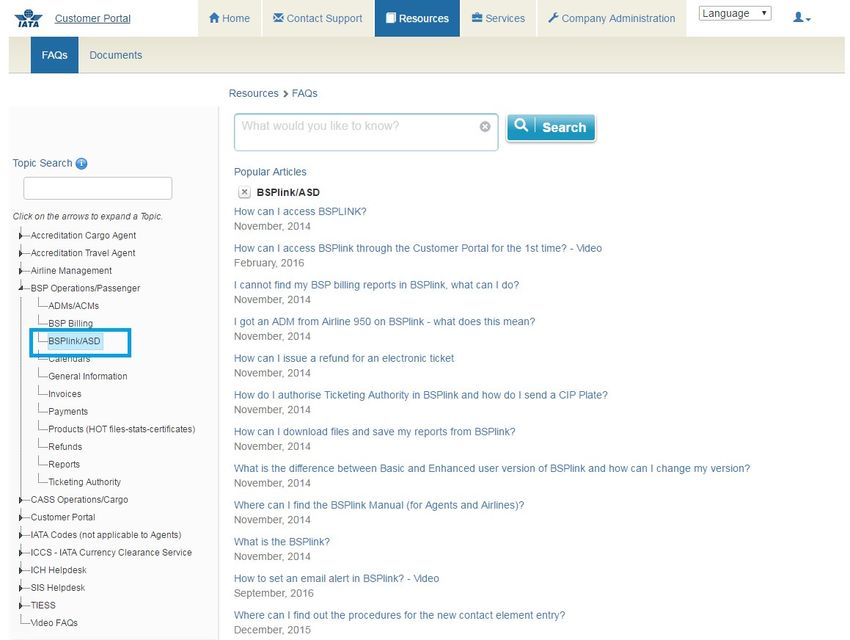Click the Topic Search info icon

[x=81, y=164]
